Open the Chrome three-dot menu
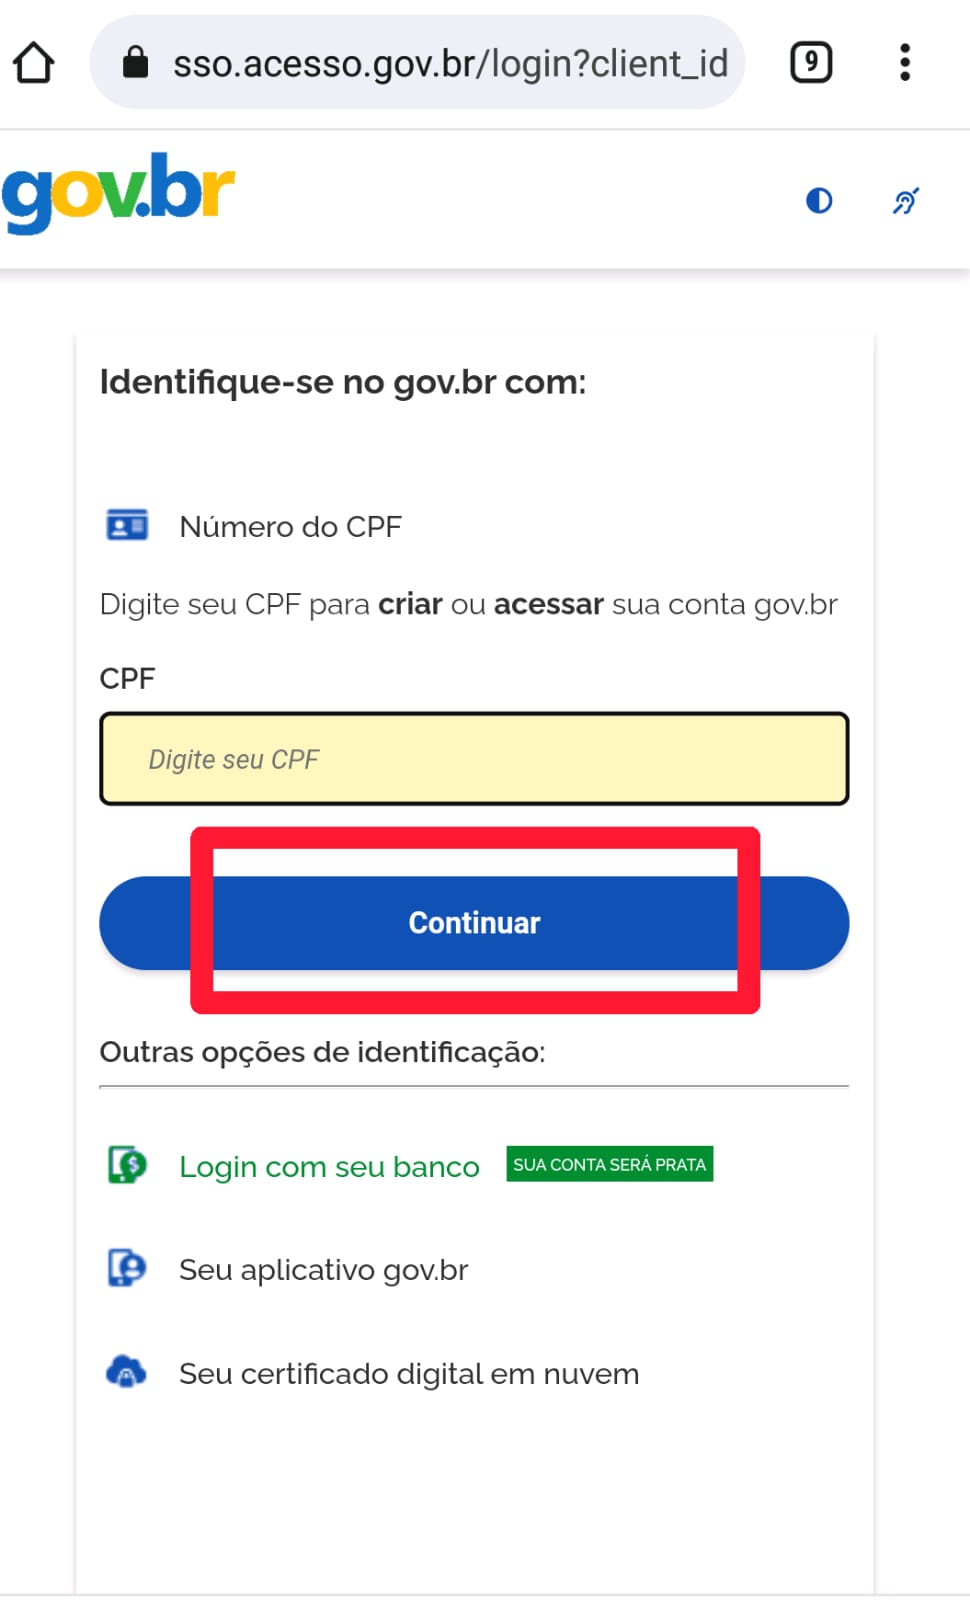 [904, 61]
